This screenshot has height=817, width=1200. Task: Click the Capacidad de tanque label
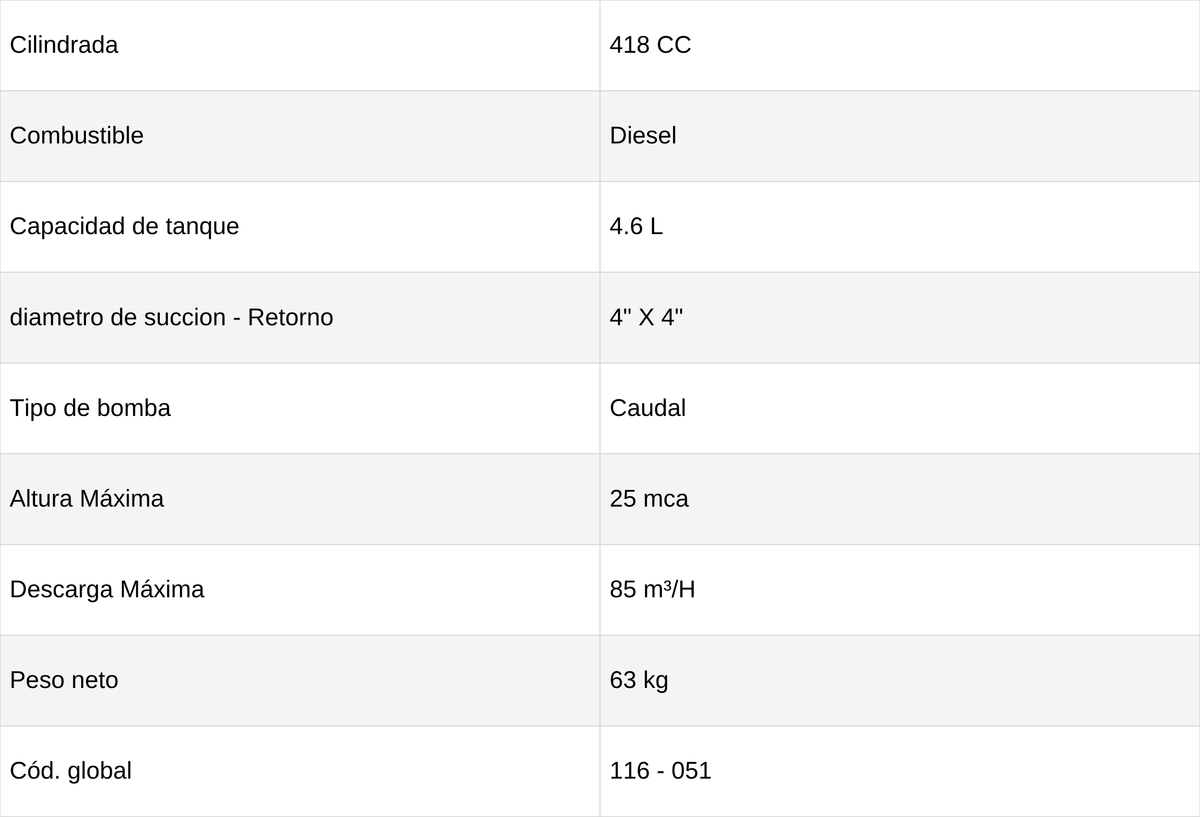click(x=124, y=226)
